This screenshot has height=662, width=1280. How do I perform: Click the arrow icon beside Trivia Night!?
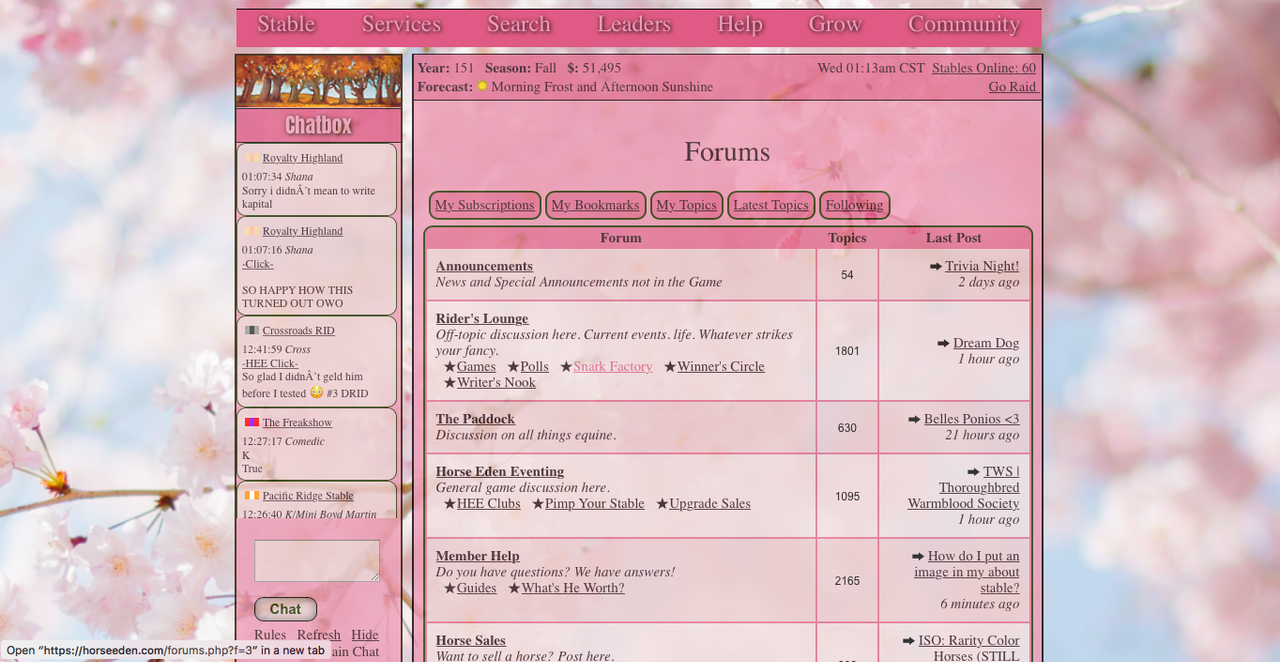(x=936, y=266)
